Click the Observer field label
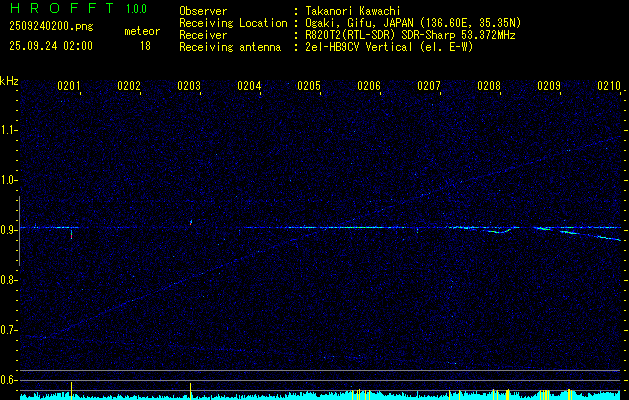 tap(203, 11)
